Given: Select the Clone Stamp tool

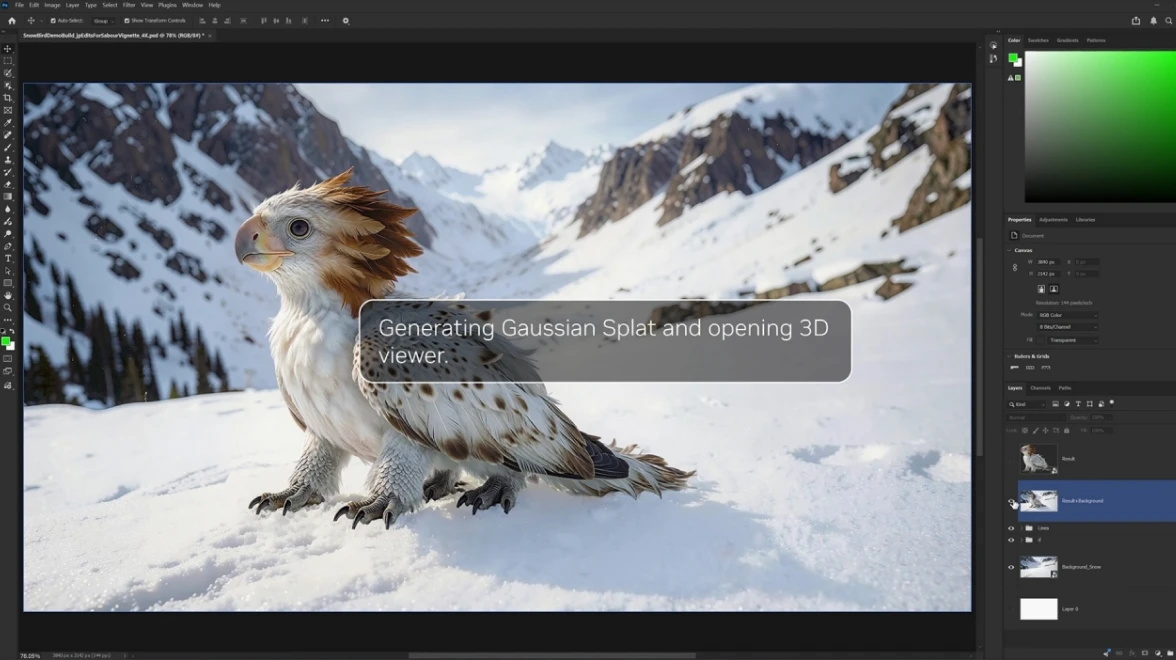Looking at the screenshot, I should [8, 160].
